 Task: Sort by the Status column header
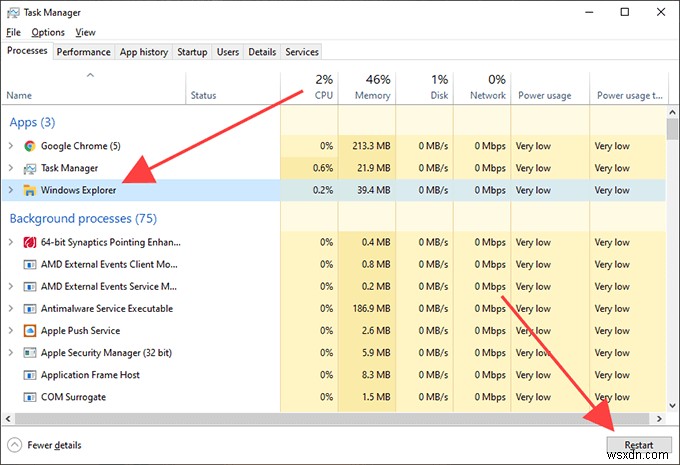(x=233, y=88)
